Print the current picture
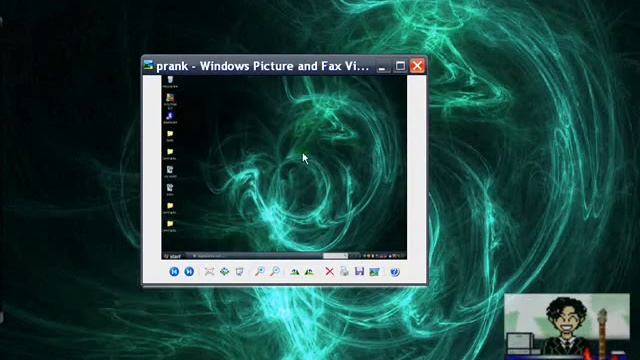 click(x=344, y=271)
